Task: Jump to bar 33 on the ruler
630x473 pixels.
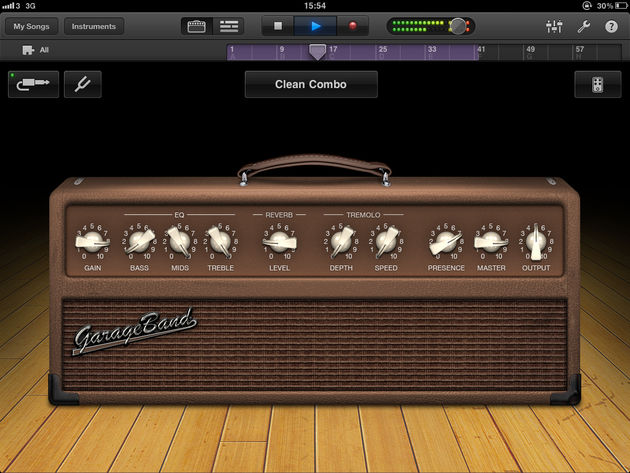Action: 432,49
